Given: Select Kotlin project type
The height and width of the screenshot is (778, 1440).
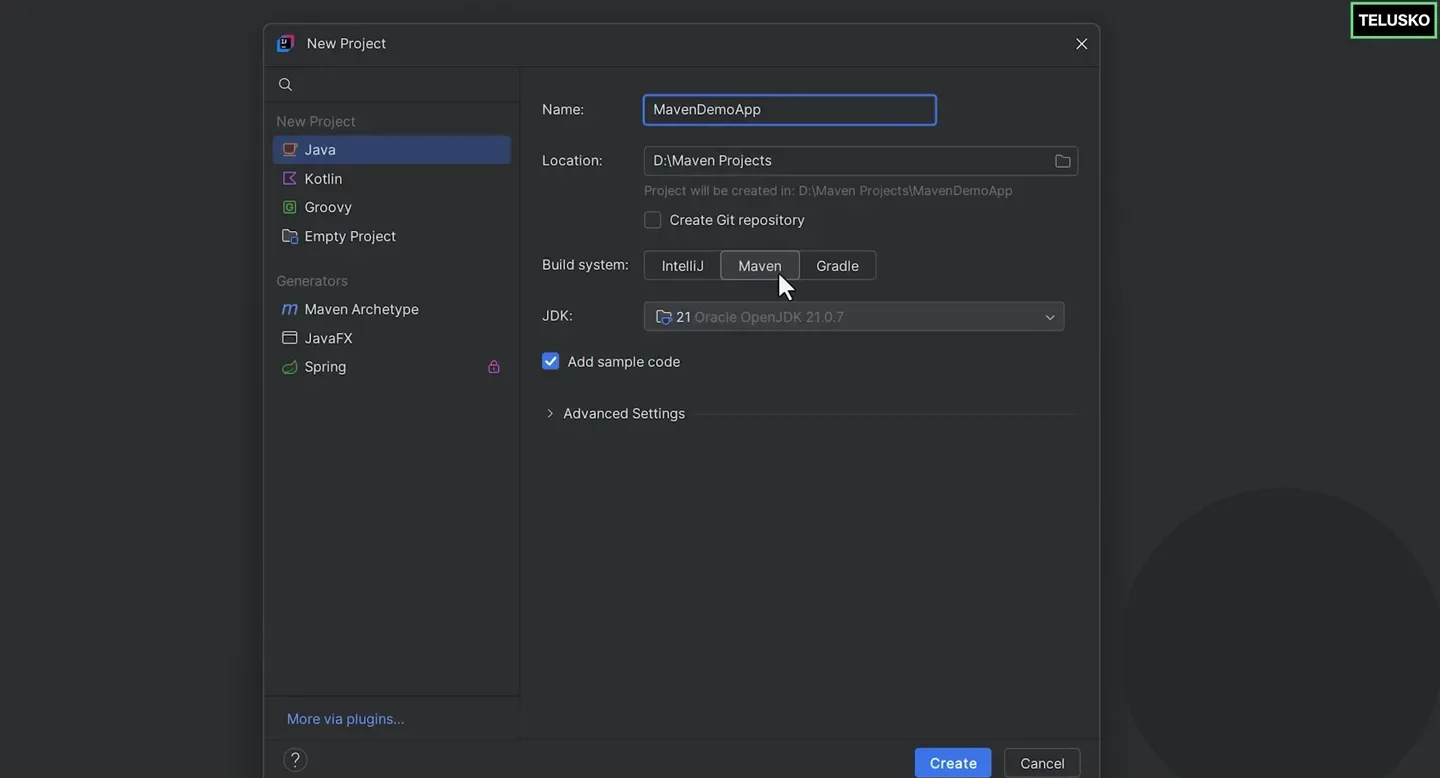Looking at the screenshot, I should point(392,178).
